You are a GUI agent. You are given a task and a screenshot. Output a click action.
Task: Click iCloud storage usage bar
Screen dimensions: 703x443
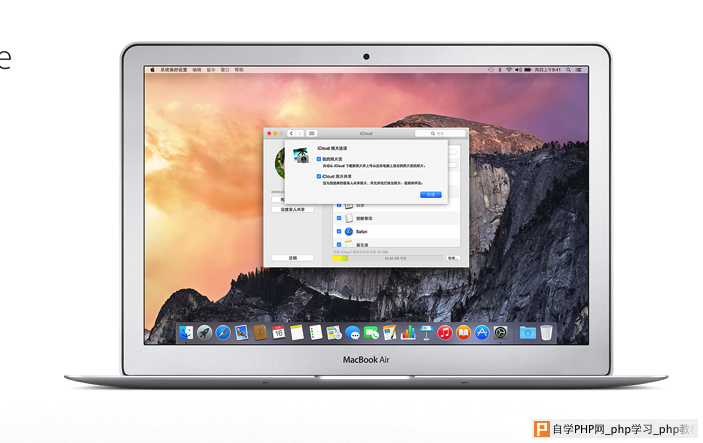(387, 258)
